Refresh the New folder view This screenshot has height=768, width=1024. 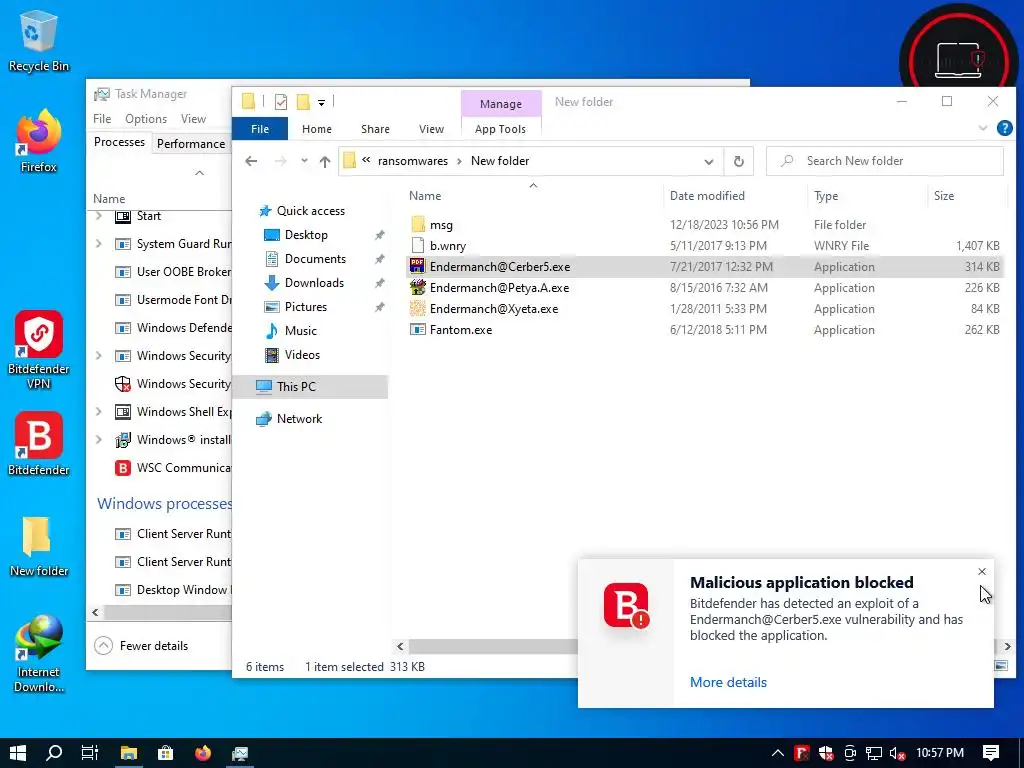point(739,161)
